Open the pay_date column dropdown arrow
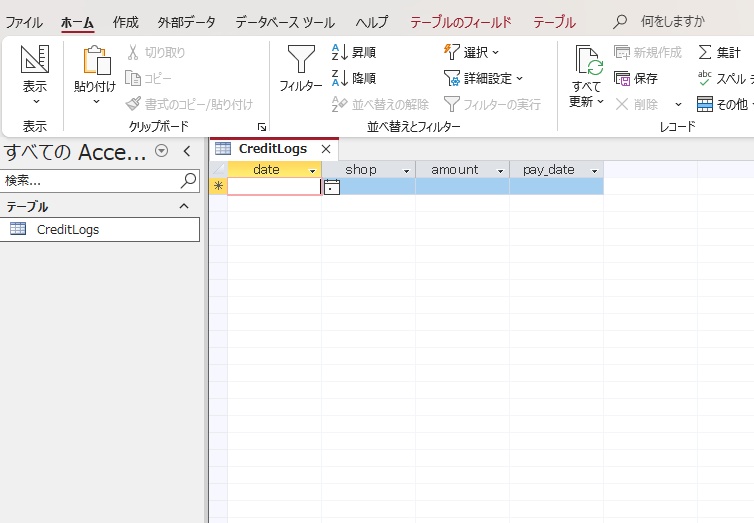 click(x=594, y=171)
